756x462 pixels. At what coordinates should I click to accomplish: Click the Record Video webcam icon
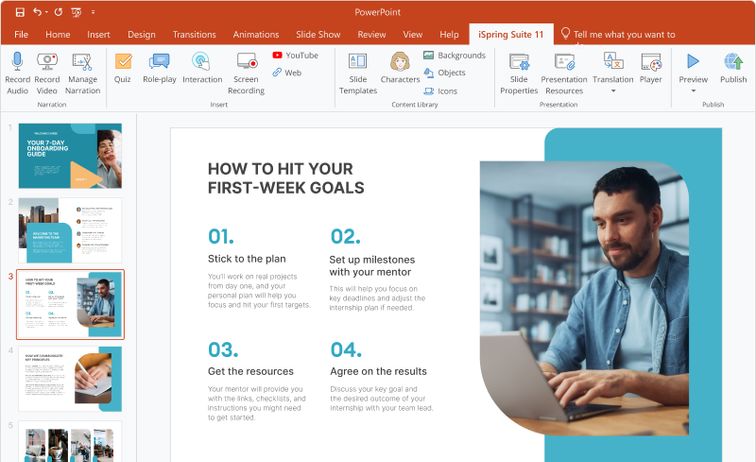point(47,61)
